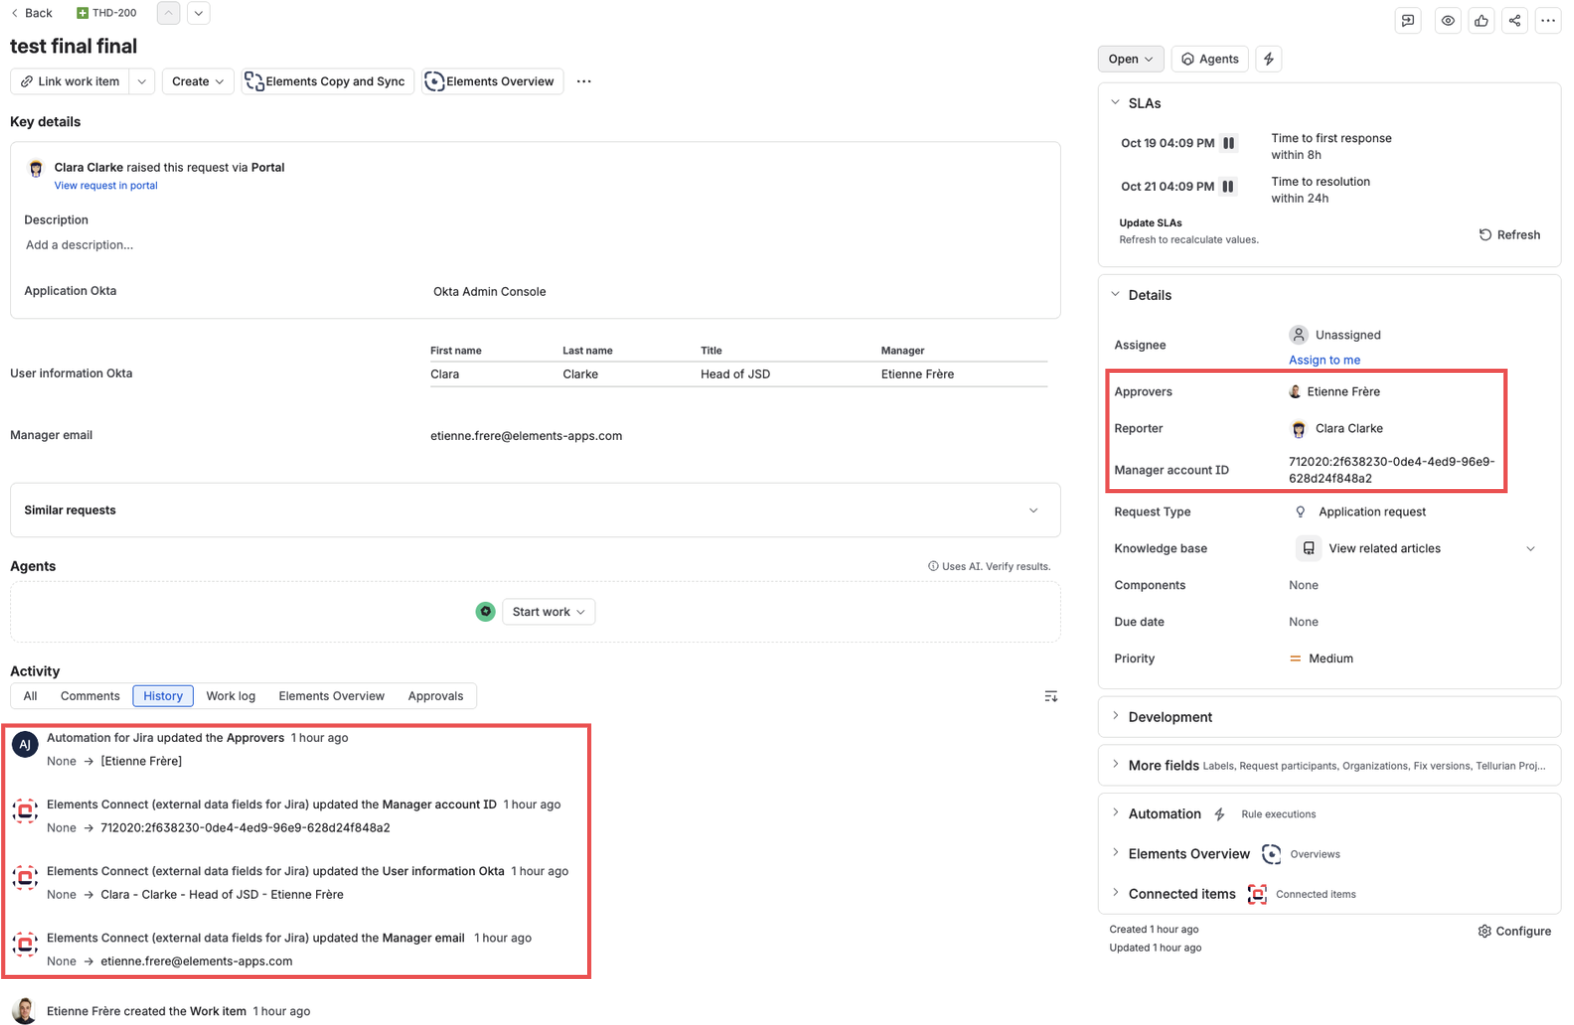Open the top-right more actions menu
Screen dimensions: 1574x1025
coord(1548,20)
